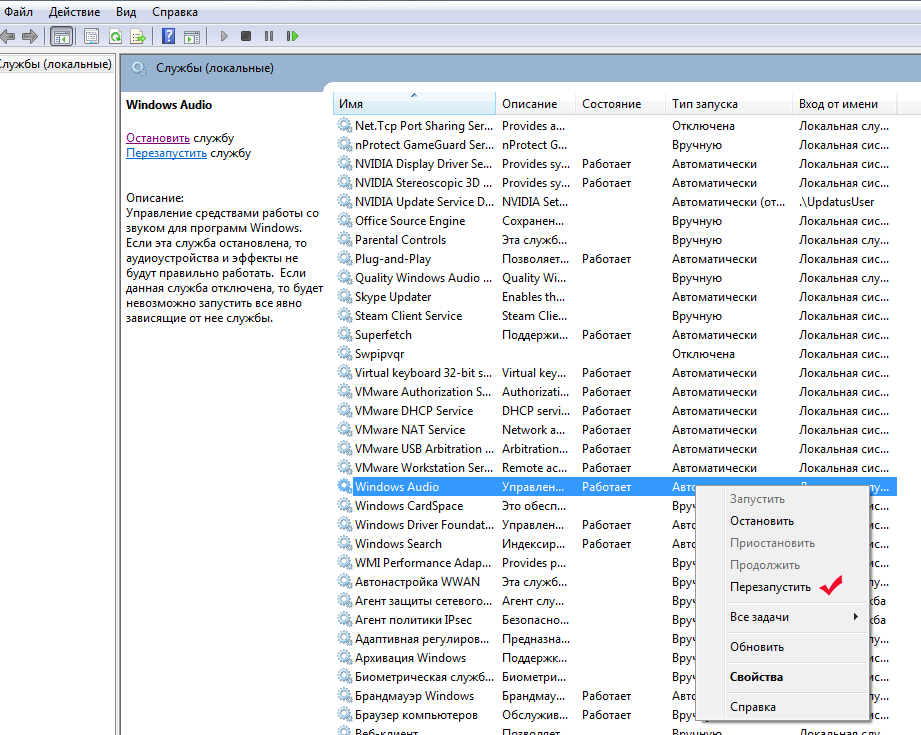Toggle the show/hide console tree button
This screenshot has width=921, height=735.
click(x=61, y=36)
